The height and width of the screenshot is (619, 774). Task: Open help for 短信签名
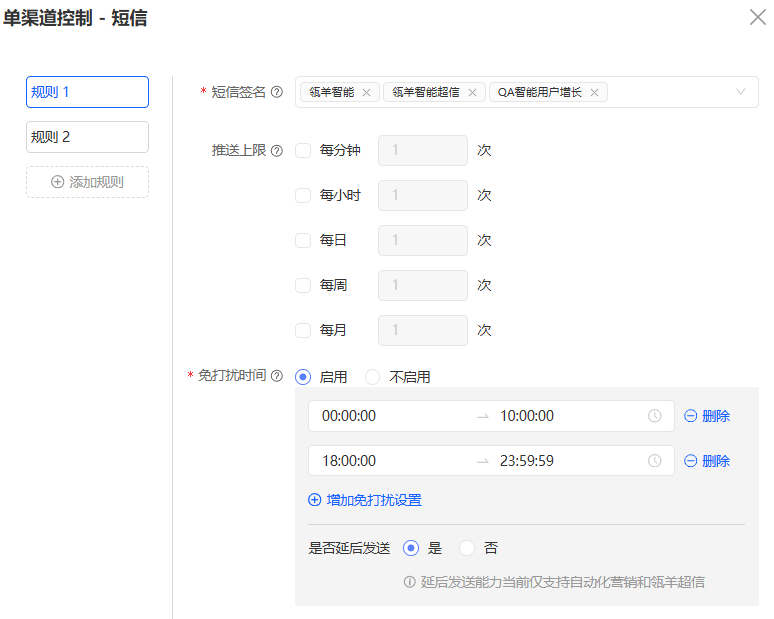pyautogui.click(x=277, y=92)
